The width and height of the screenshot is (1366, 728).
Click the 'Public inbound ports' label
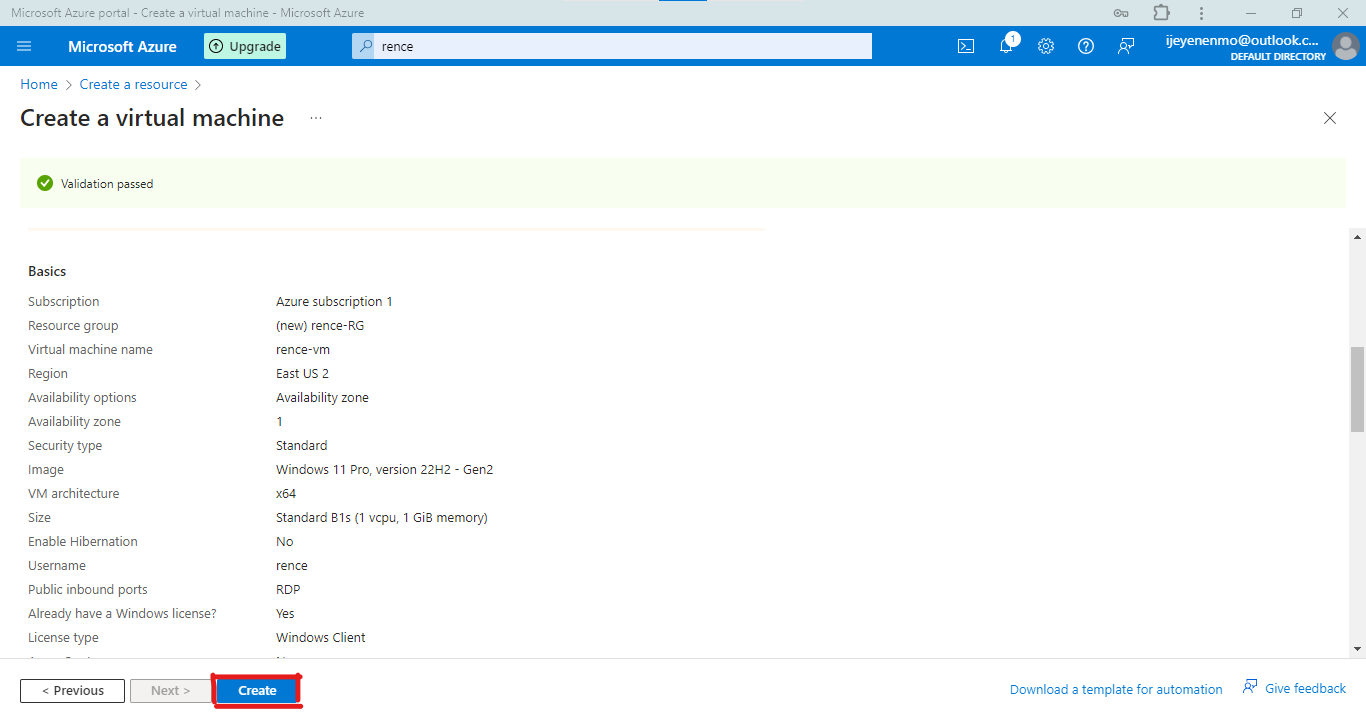coord(88,590)
